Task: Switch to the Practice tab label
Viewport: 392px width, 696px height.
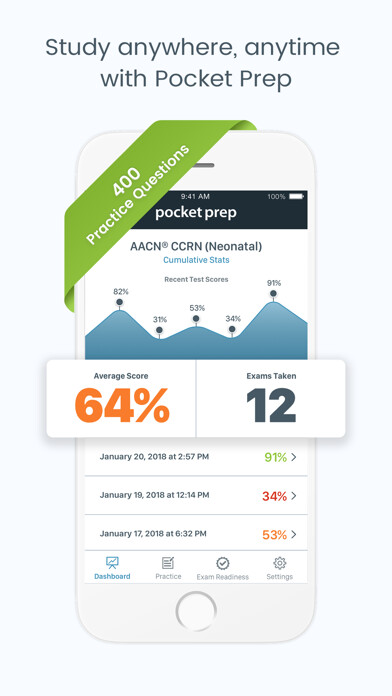Action: 168,576
